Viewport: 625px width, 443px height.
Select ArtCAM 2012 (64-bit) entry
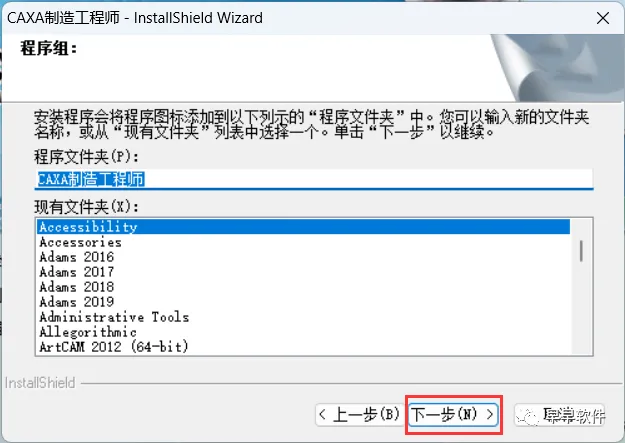pos(304,347)
